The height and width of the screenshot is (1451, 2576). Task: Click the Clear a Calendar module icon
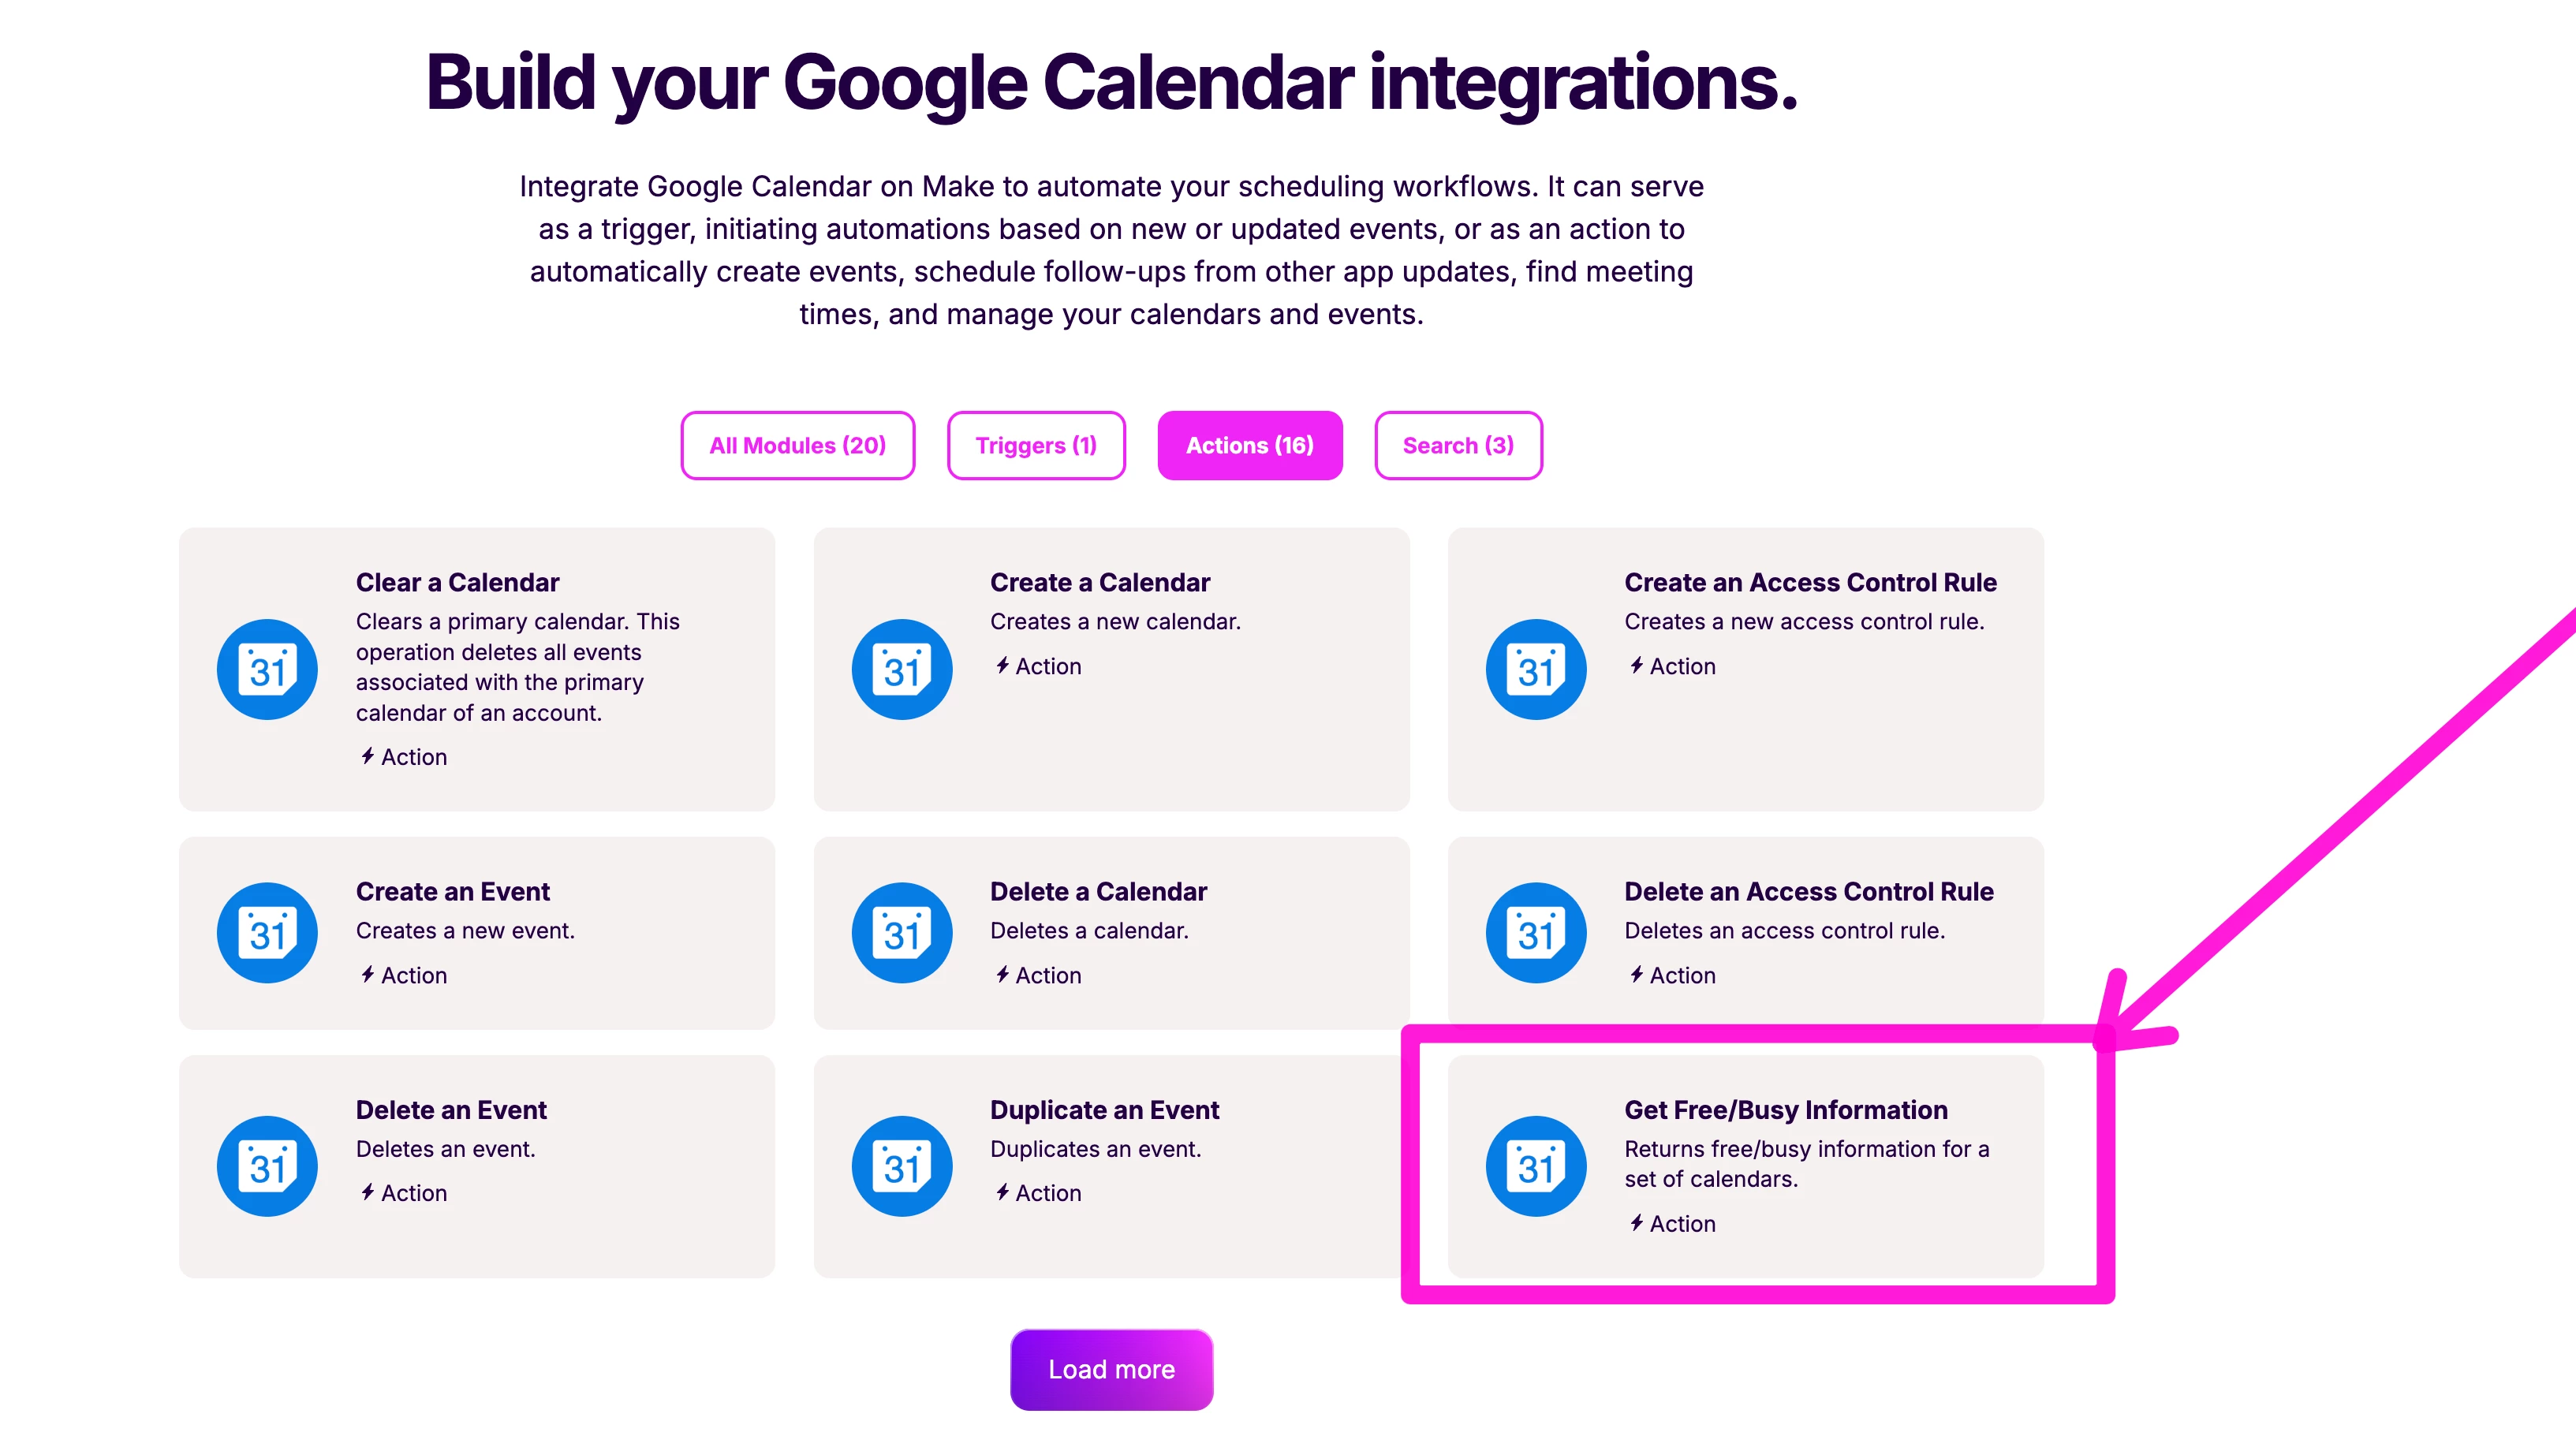pos(267,668)
